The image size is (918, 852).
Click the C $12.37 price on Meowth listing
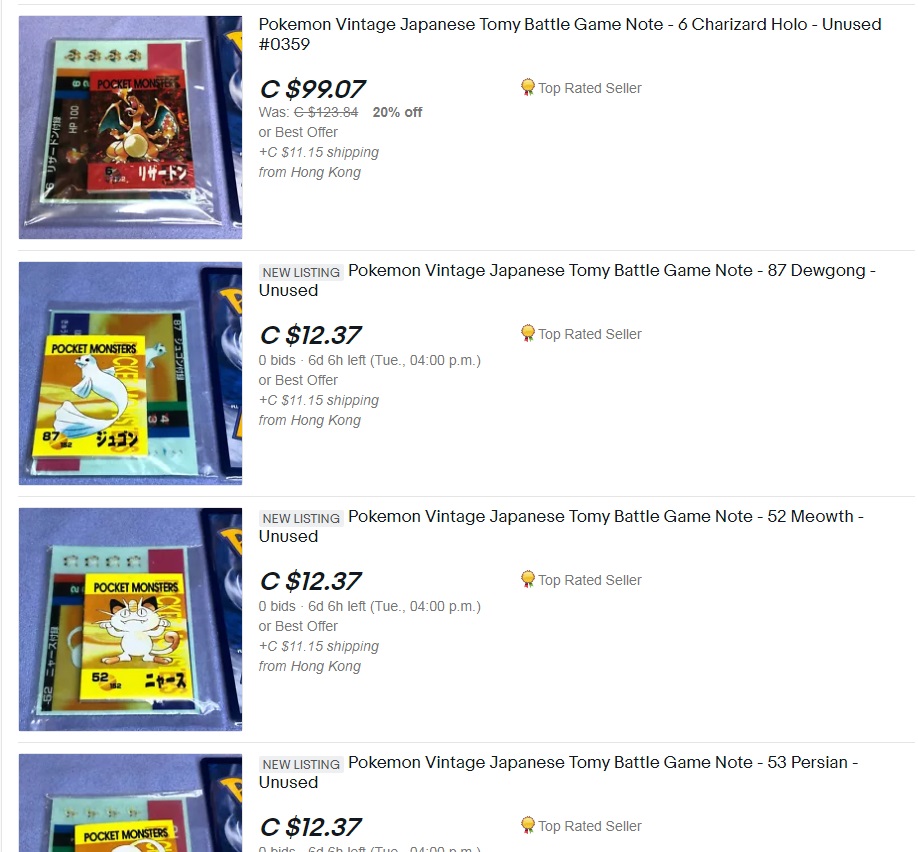click(311, 581)
